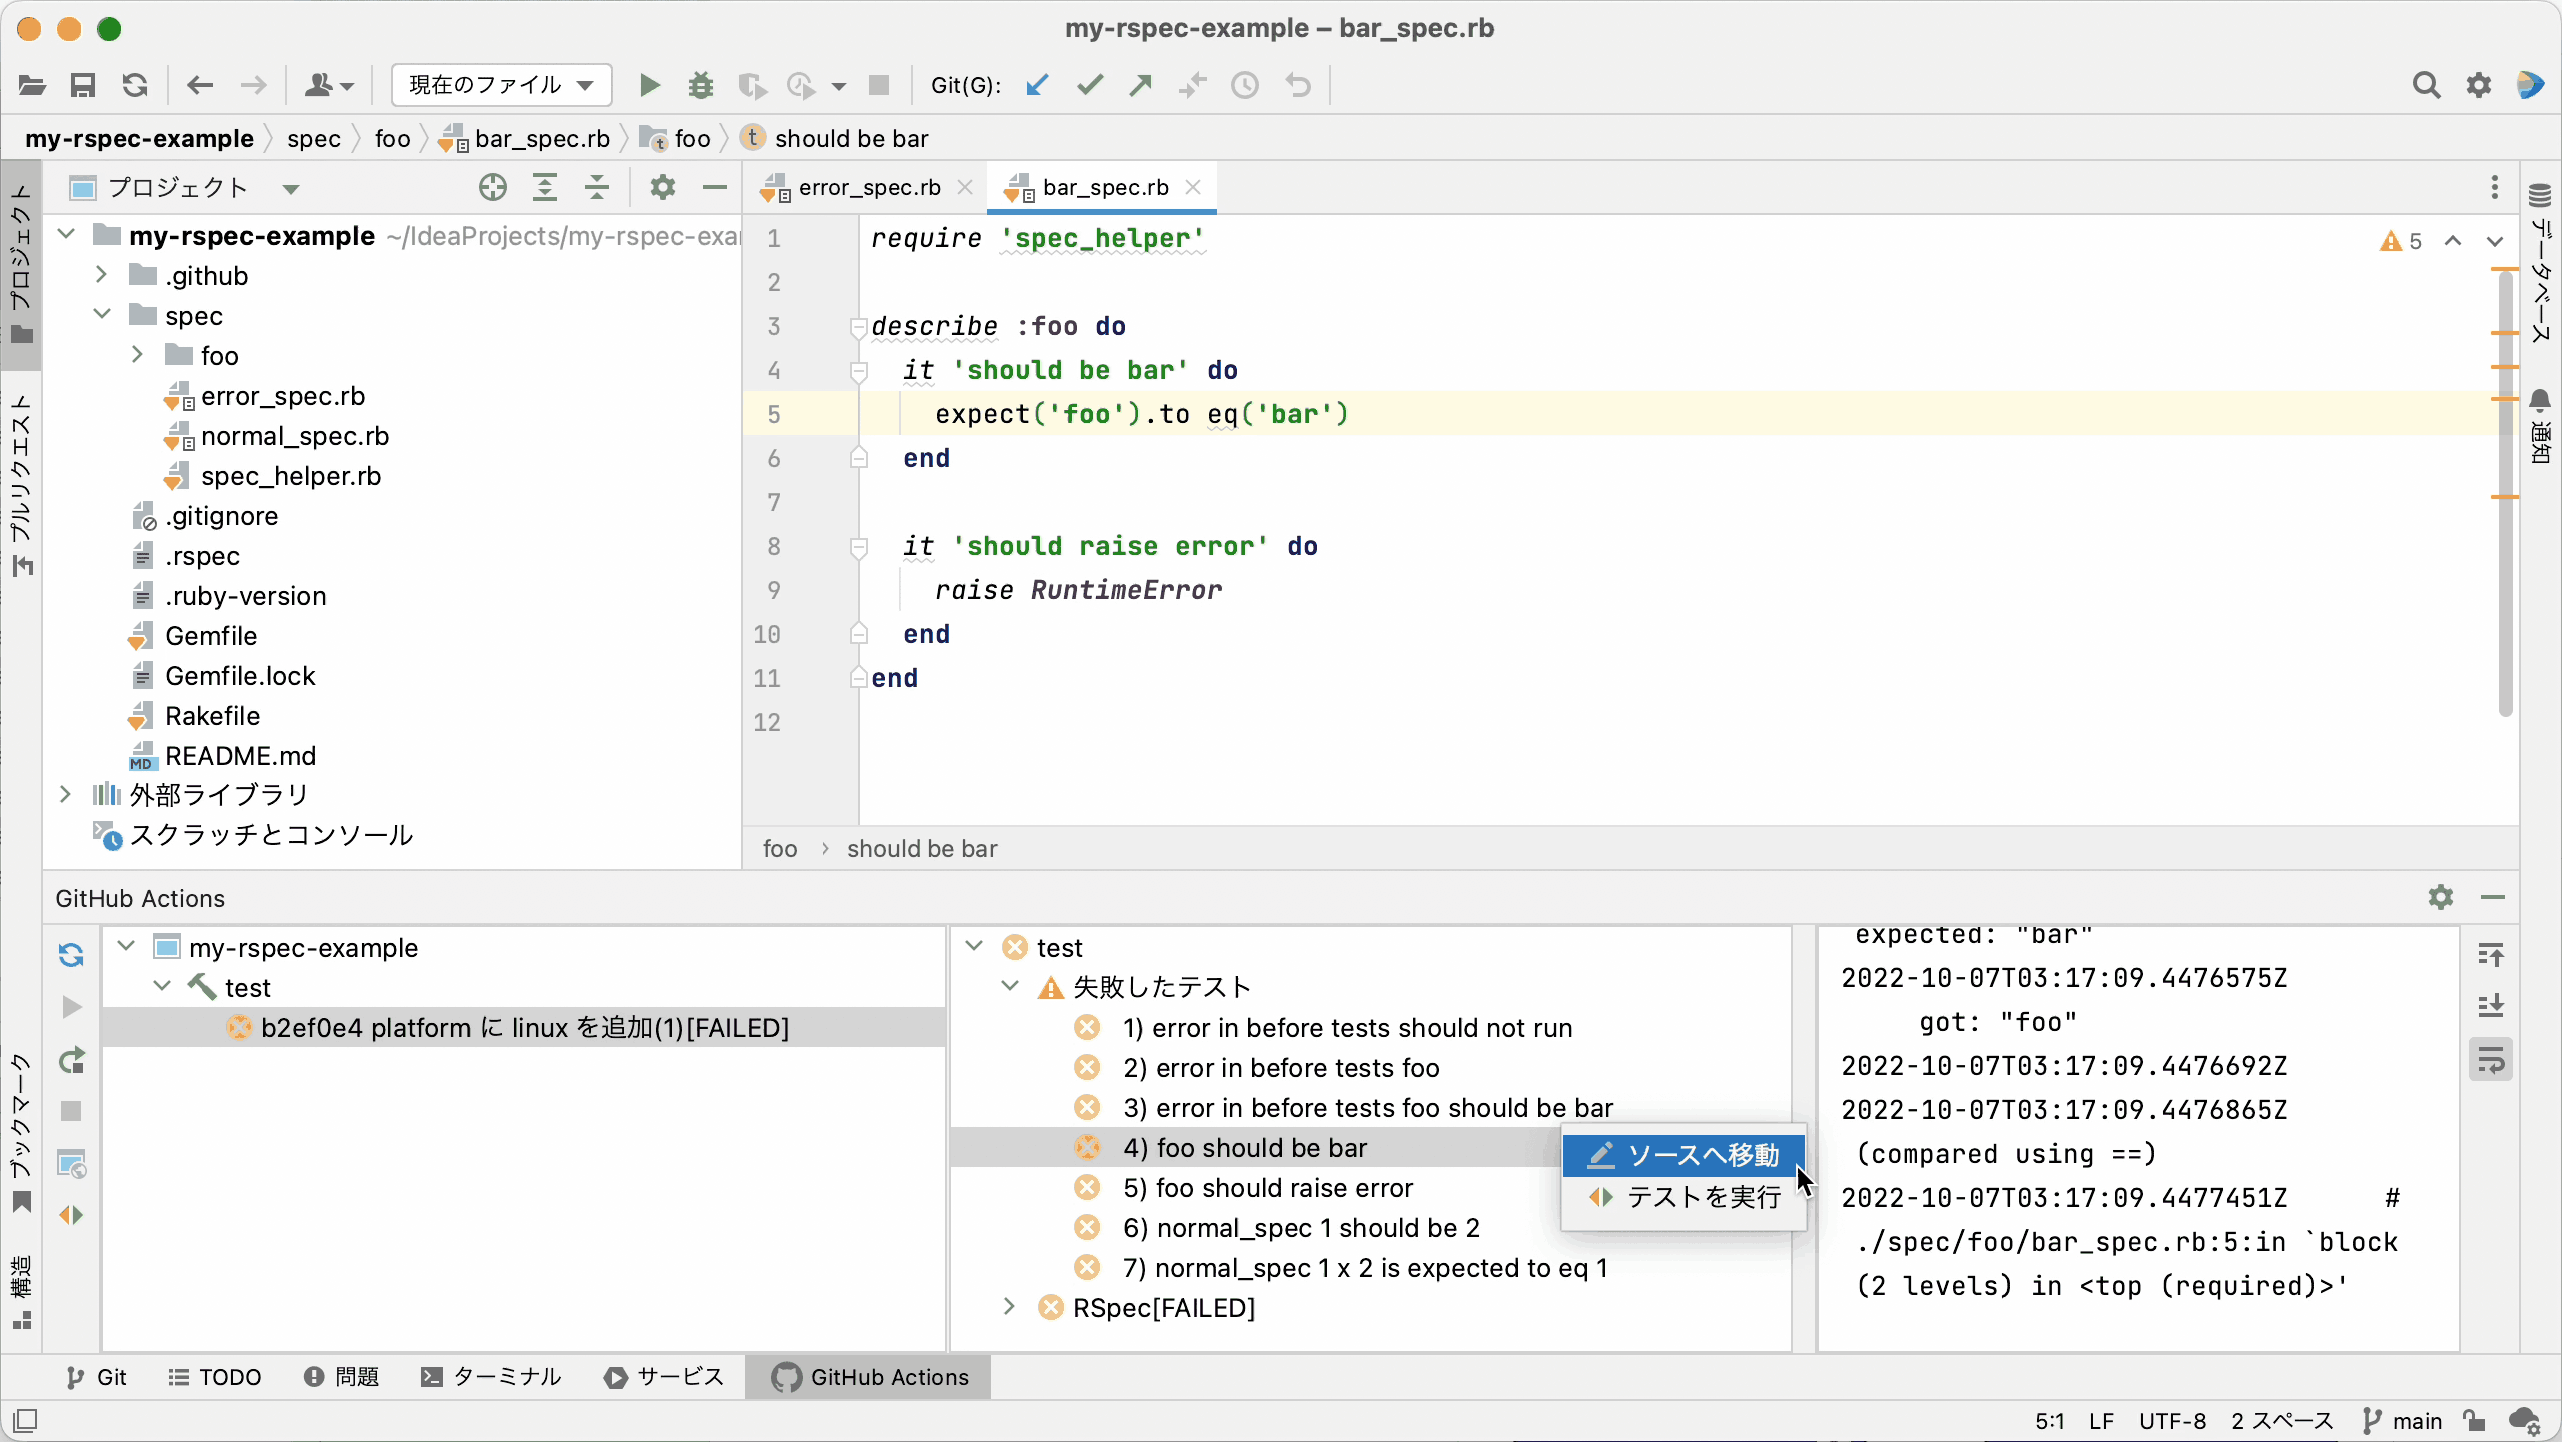The height and width of the screenshot is (1442, 2562).
Task: Click the Select Opened File target icon
Action: [x=493, y=187]
